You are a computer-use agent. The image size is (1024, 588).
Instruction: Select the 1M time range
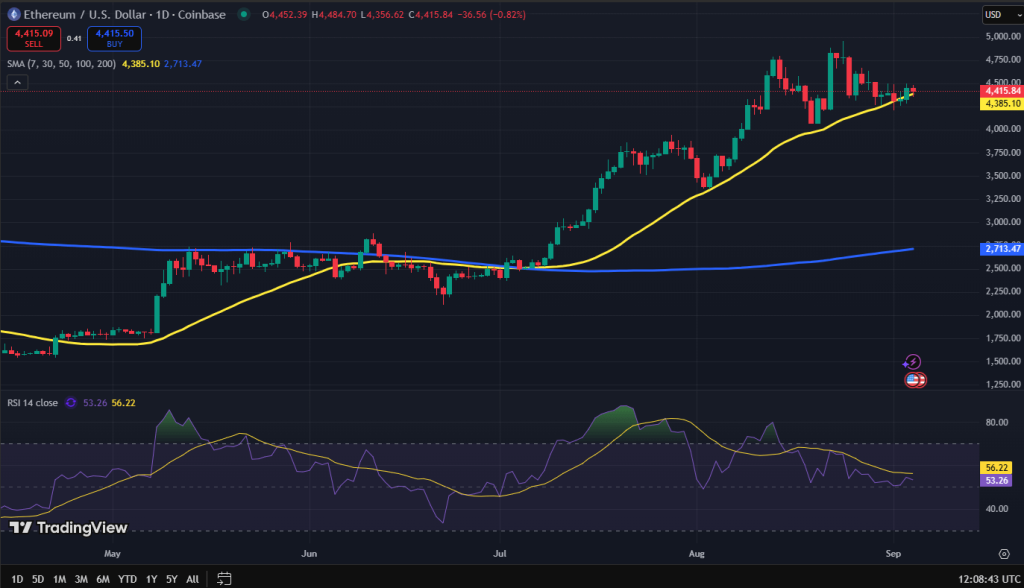pyautogui.click(x=60, y=578)
